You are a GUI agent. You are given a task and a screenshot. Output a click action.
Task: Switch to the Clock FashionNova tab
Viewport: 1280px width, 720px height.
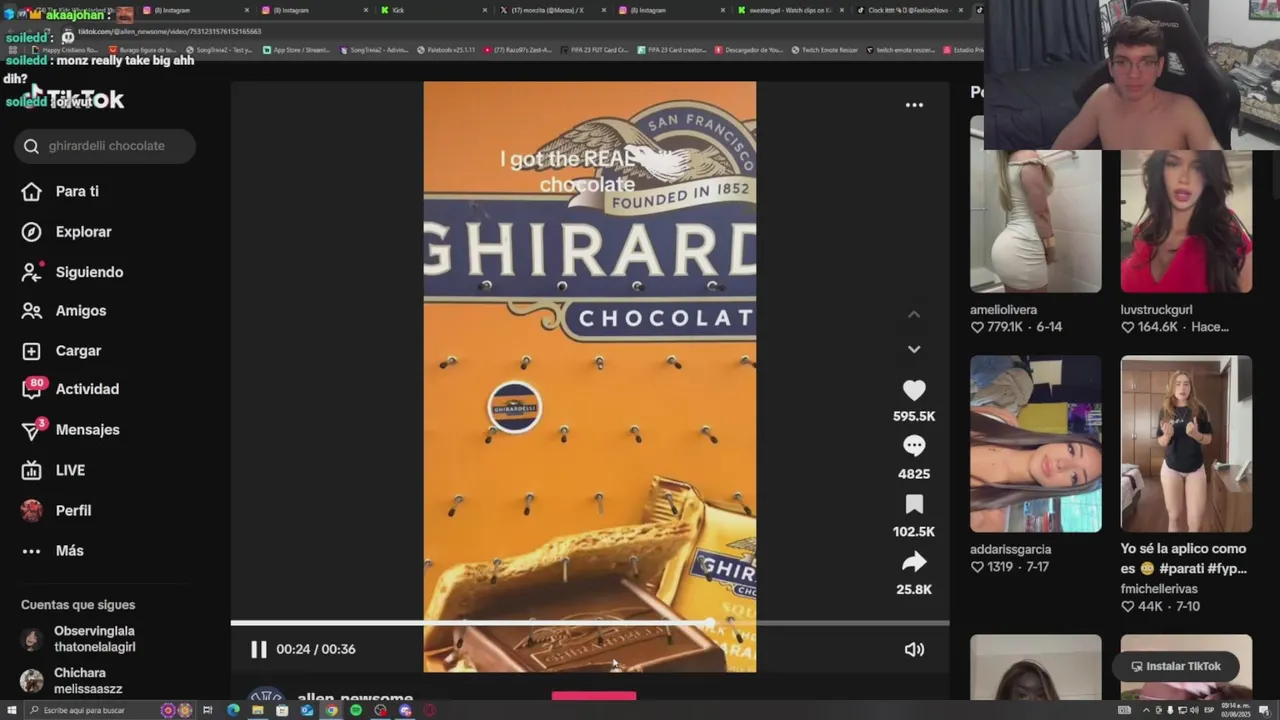[x=908, y=10]
